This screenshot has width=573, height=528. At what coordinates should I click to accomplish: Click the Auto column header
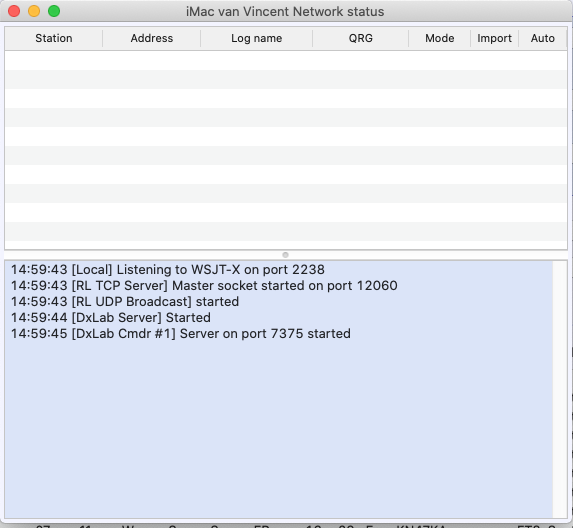point(543,38)
